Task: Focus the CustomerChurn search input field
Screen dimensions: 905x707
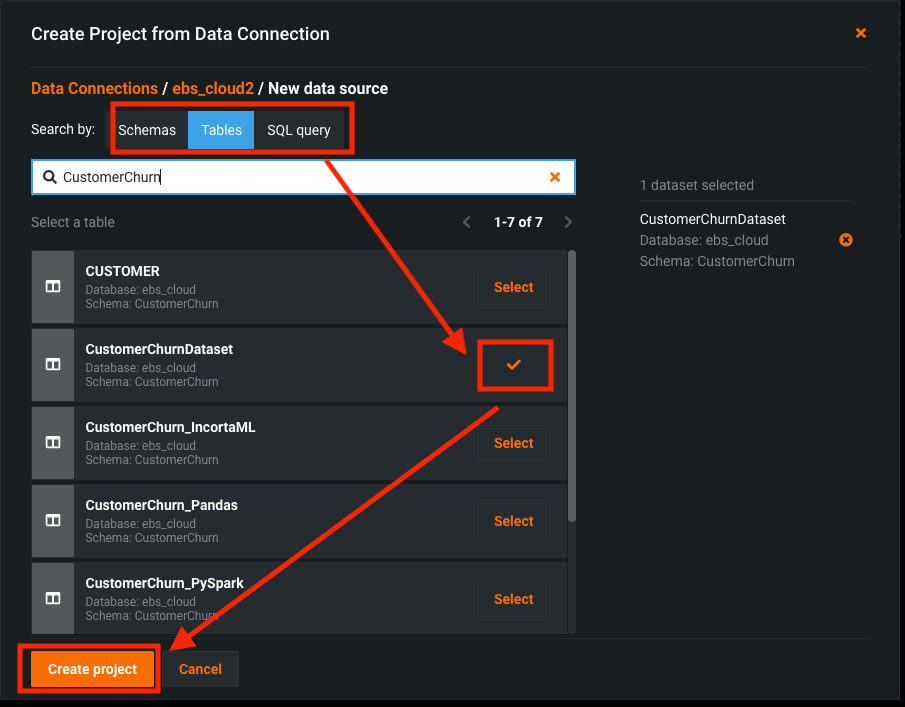Action: (x=300, y=177)
